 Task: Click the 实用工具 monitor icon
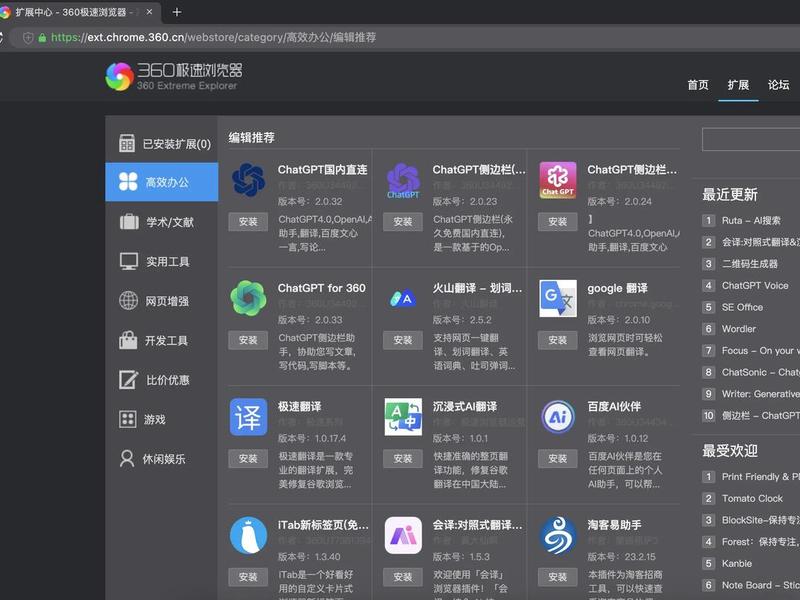(x=129, y=261)
